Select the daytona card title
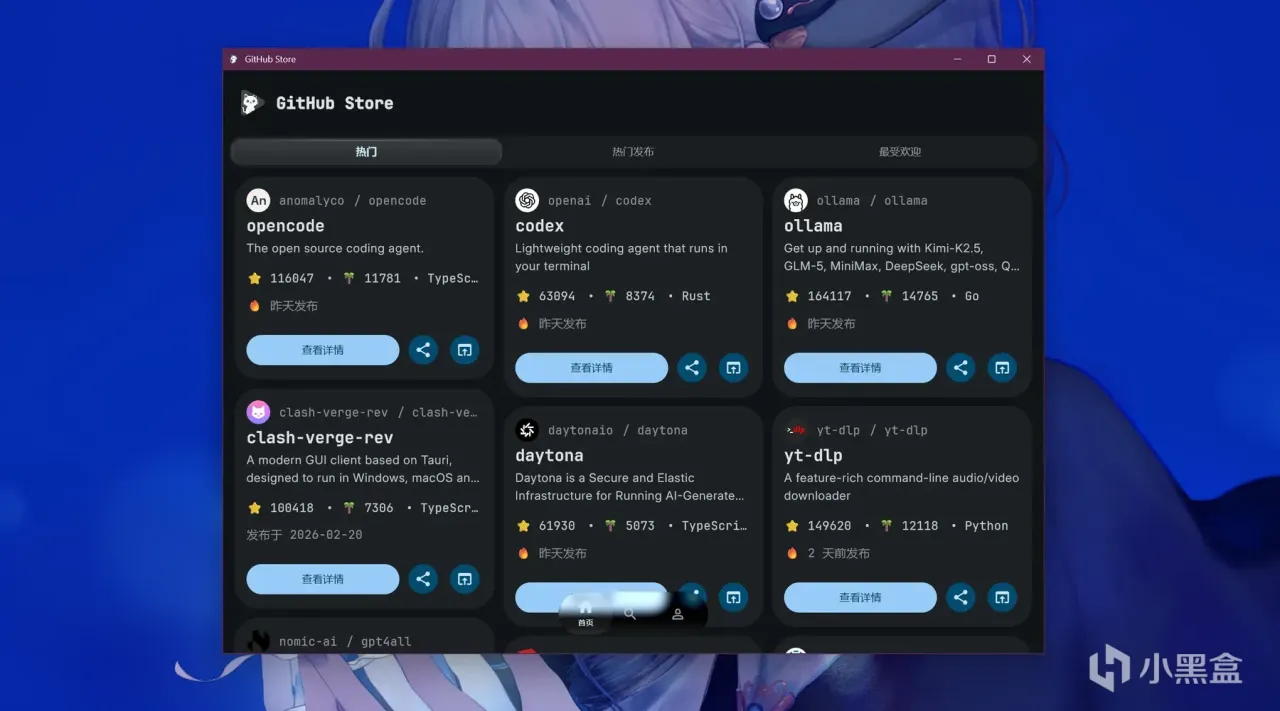 (549, 456)
